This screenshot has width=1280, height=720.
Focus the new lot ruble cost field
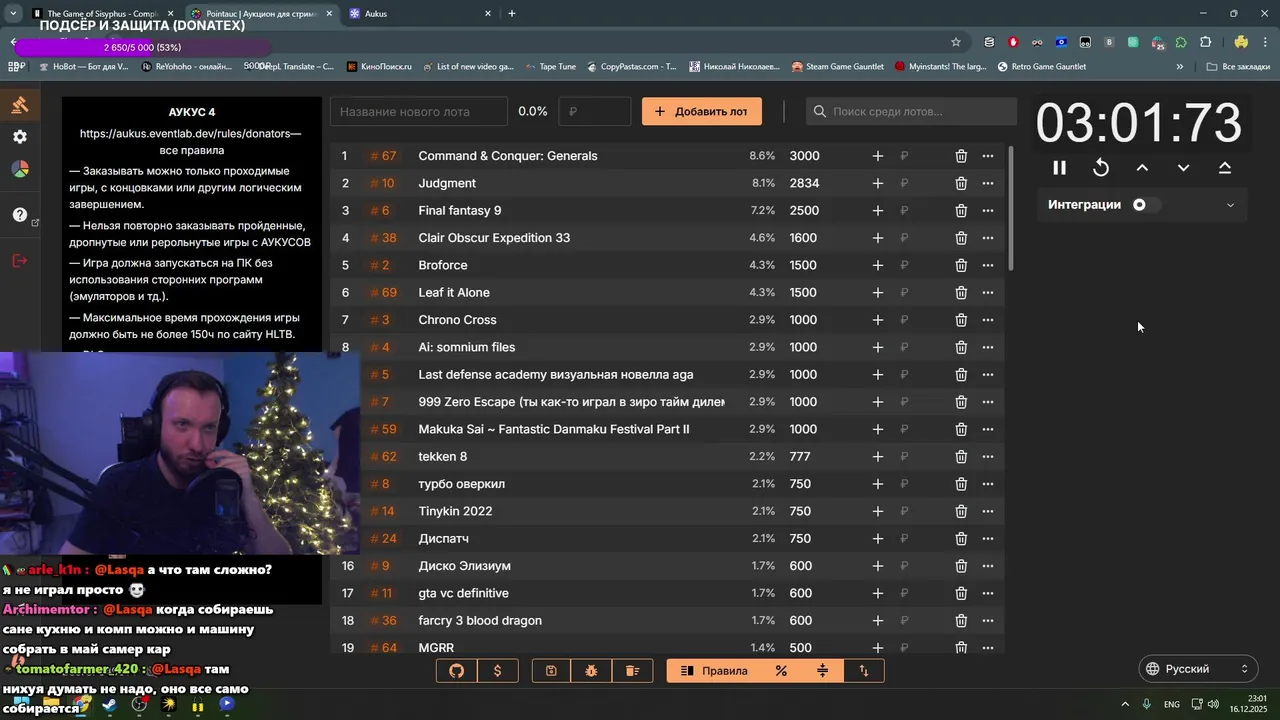(595, 111)
